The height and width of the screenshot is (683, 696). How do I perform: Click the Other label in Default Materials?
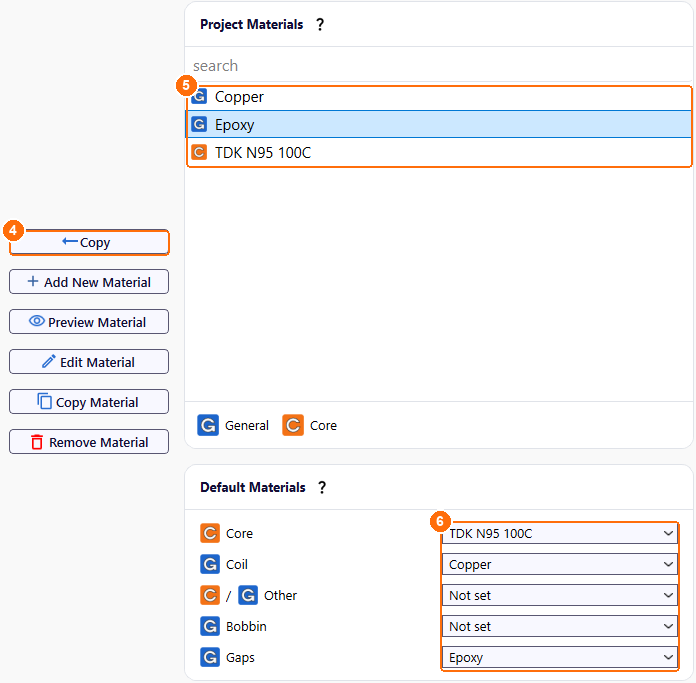280,596
